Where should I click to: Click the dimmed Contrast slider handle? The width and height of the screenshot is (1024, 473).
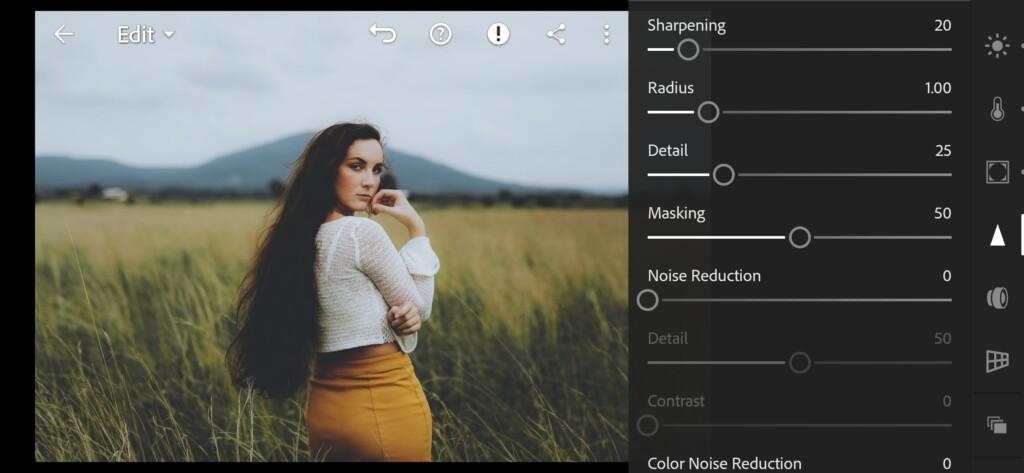(647, 425)
